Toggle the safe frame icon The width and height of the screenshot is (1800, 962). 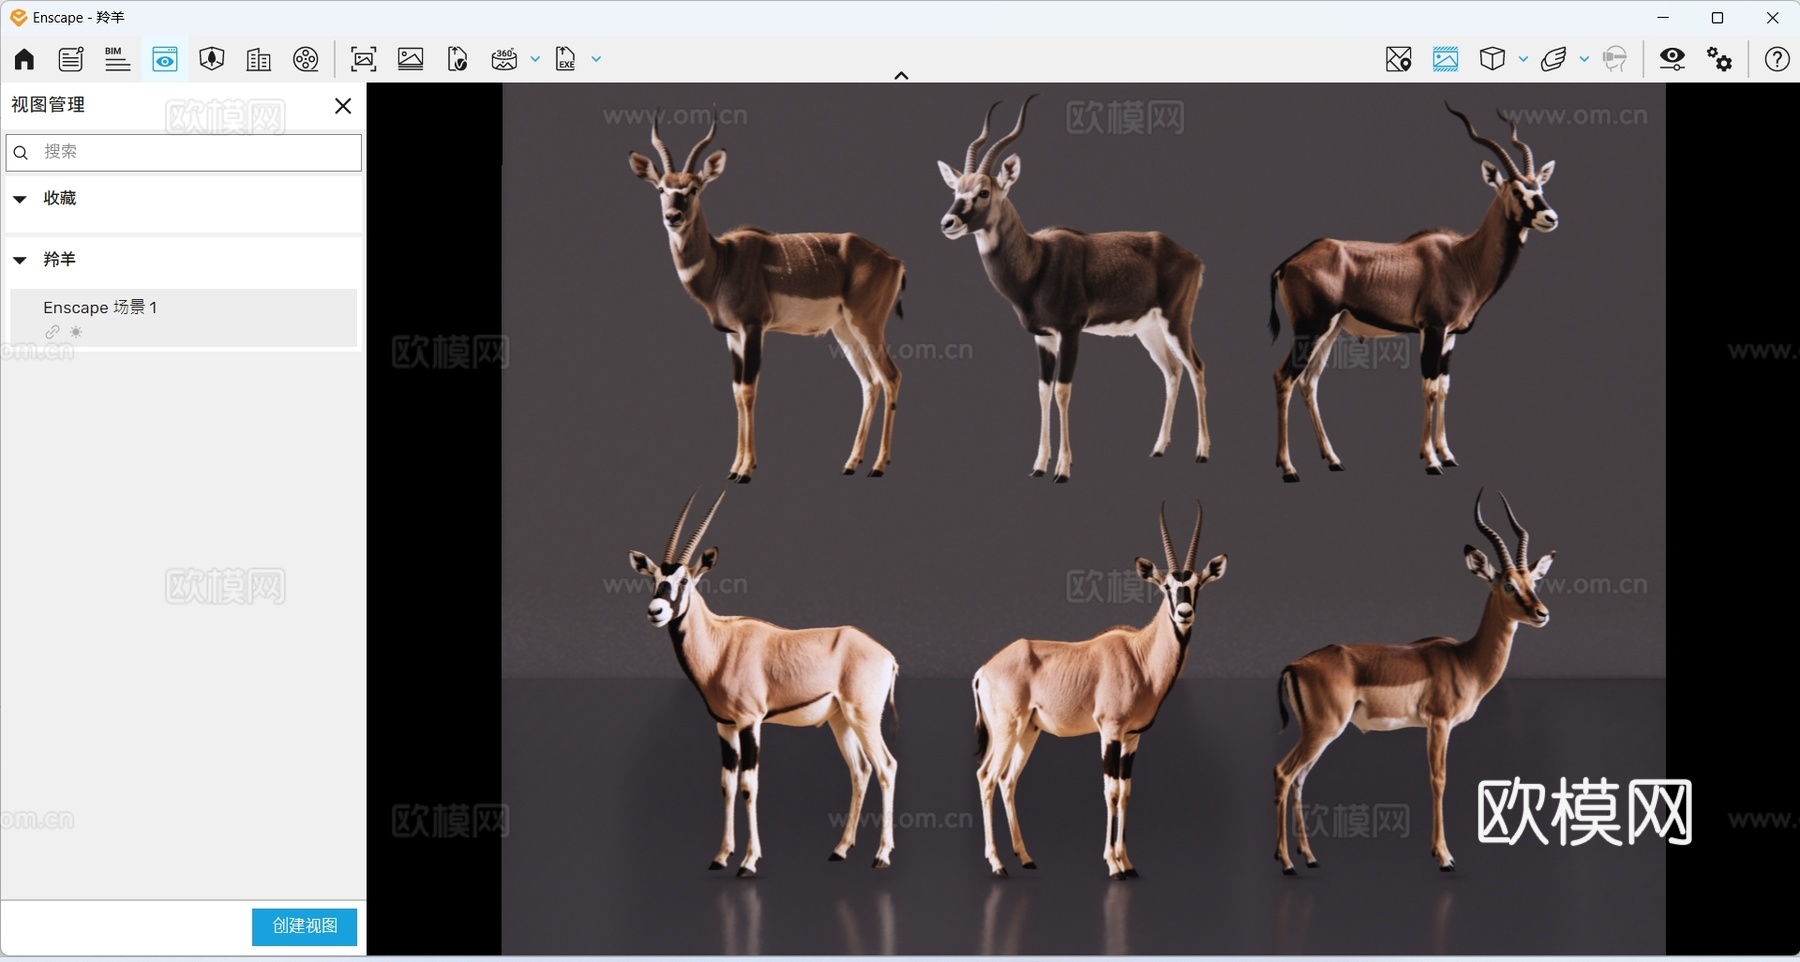point(1446,59)
